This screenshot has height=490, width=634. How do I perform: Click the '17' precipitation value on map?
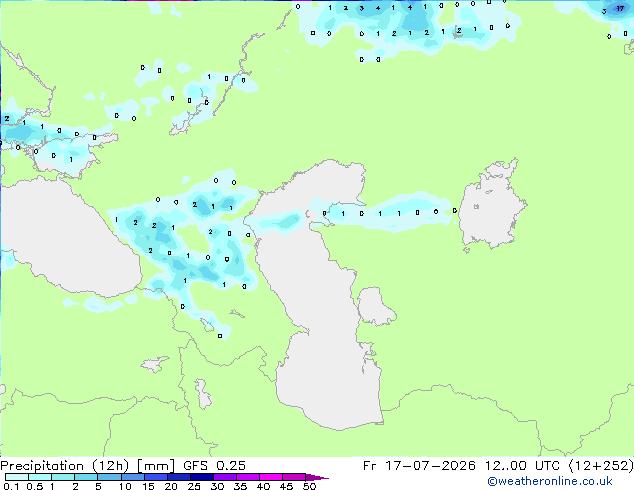pos(620,8)
